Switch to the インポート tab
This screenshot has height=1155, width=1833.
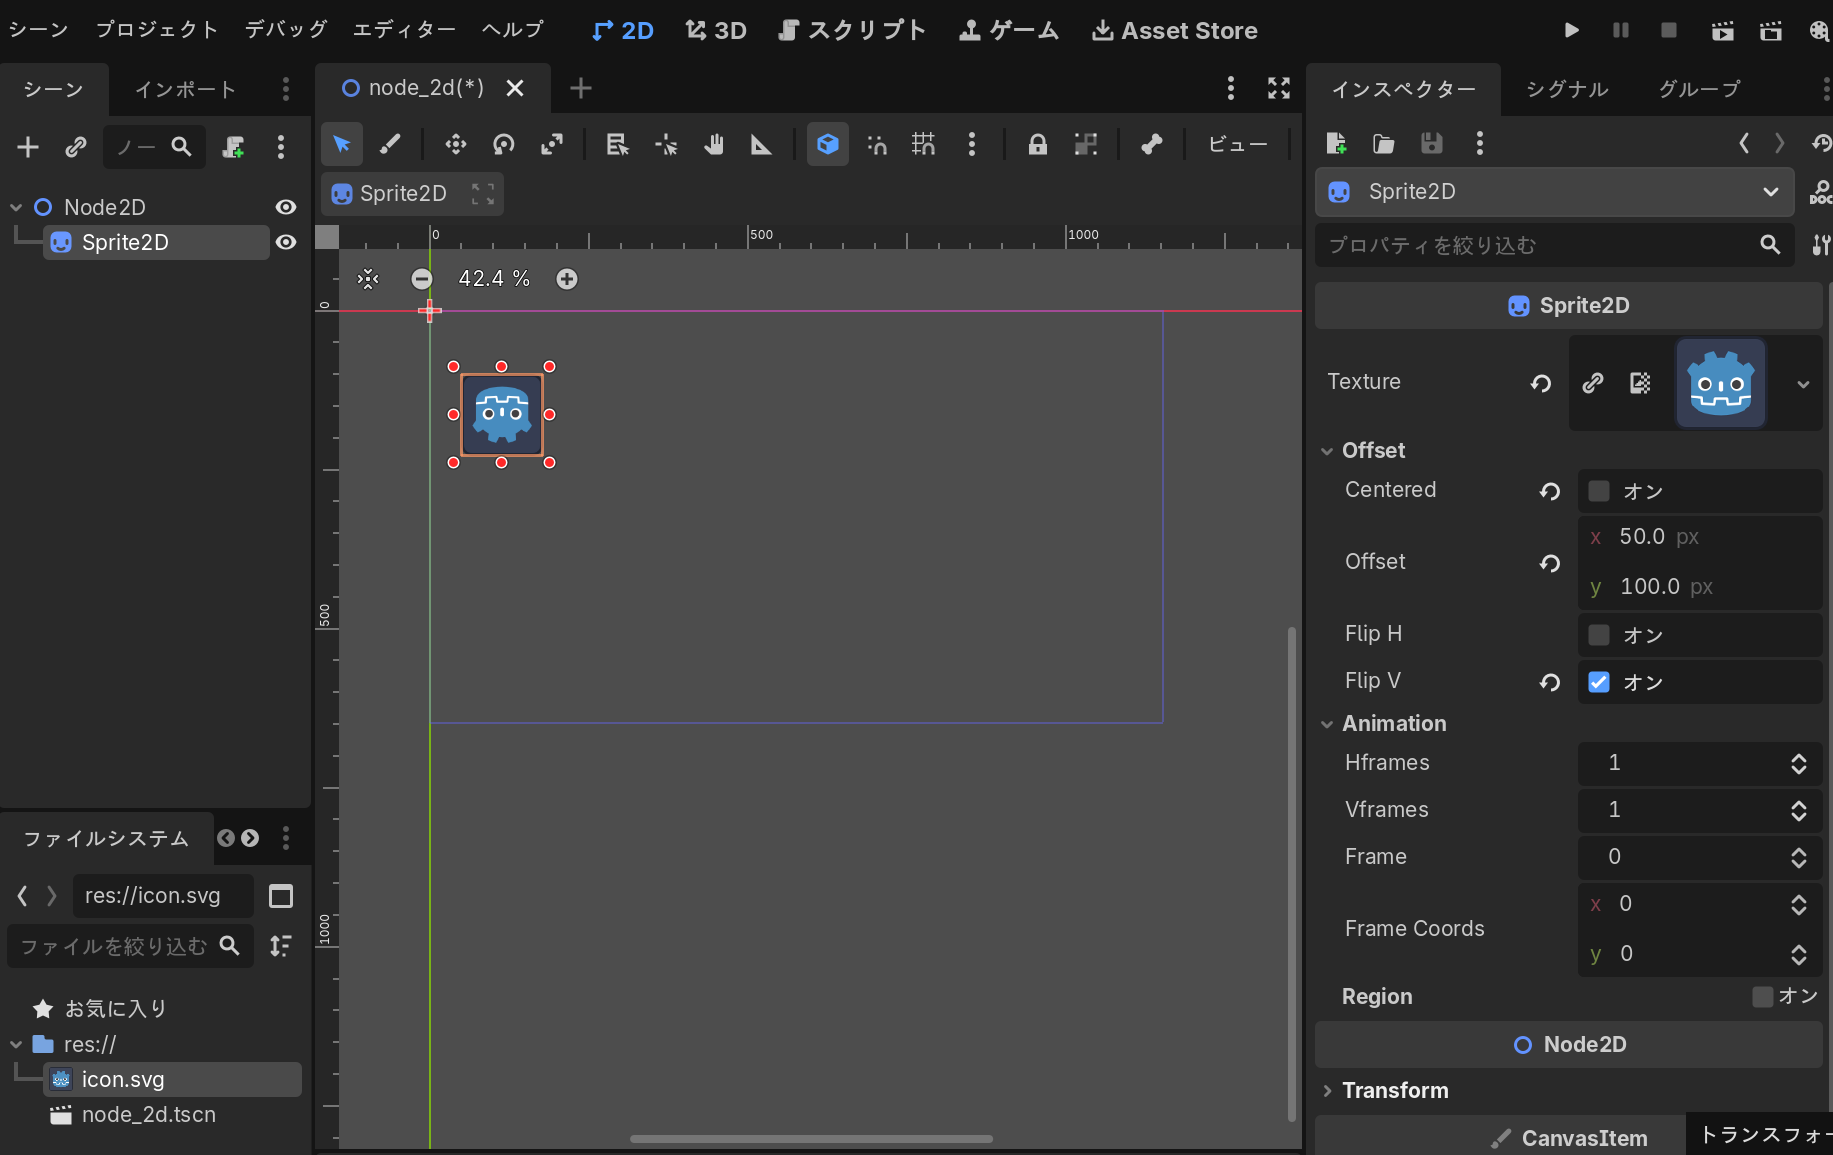tap(186, 89)
